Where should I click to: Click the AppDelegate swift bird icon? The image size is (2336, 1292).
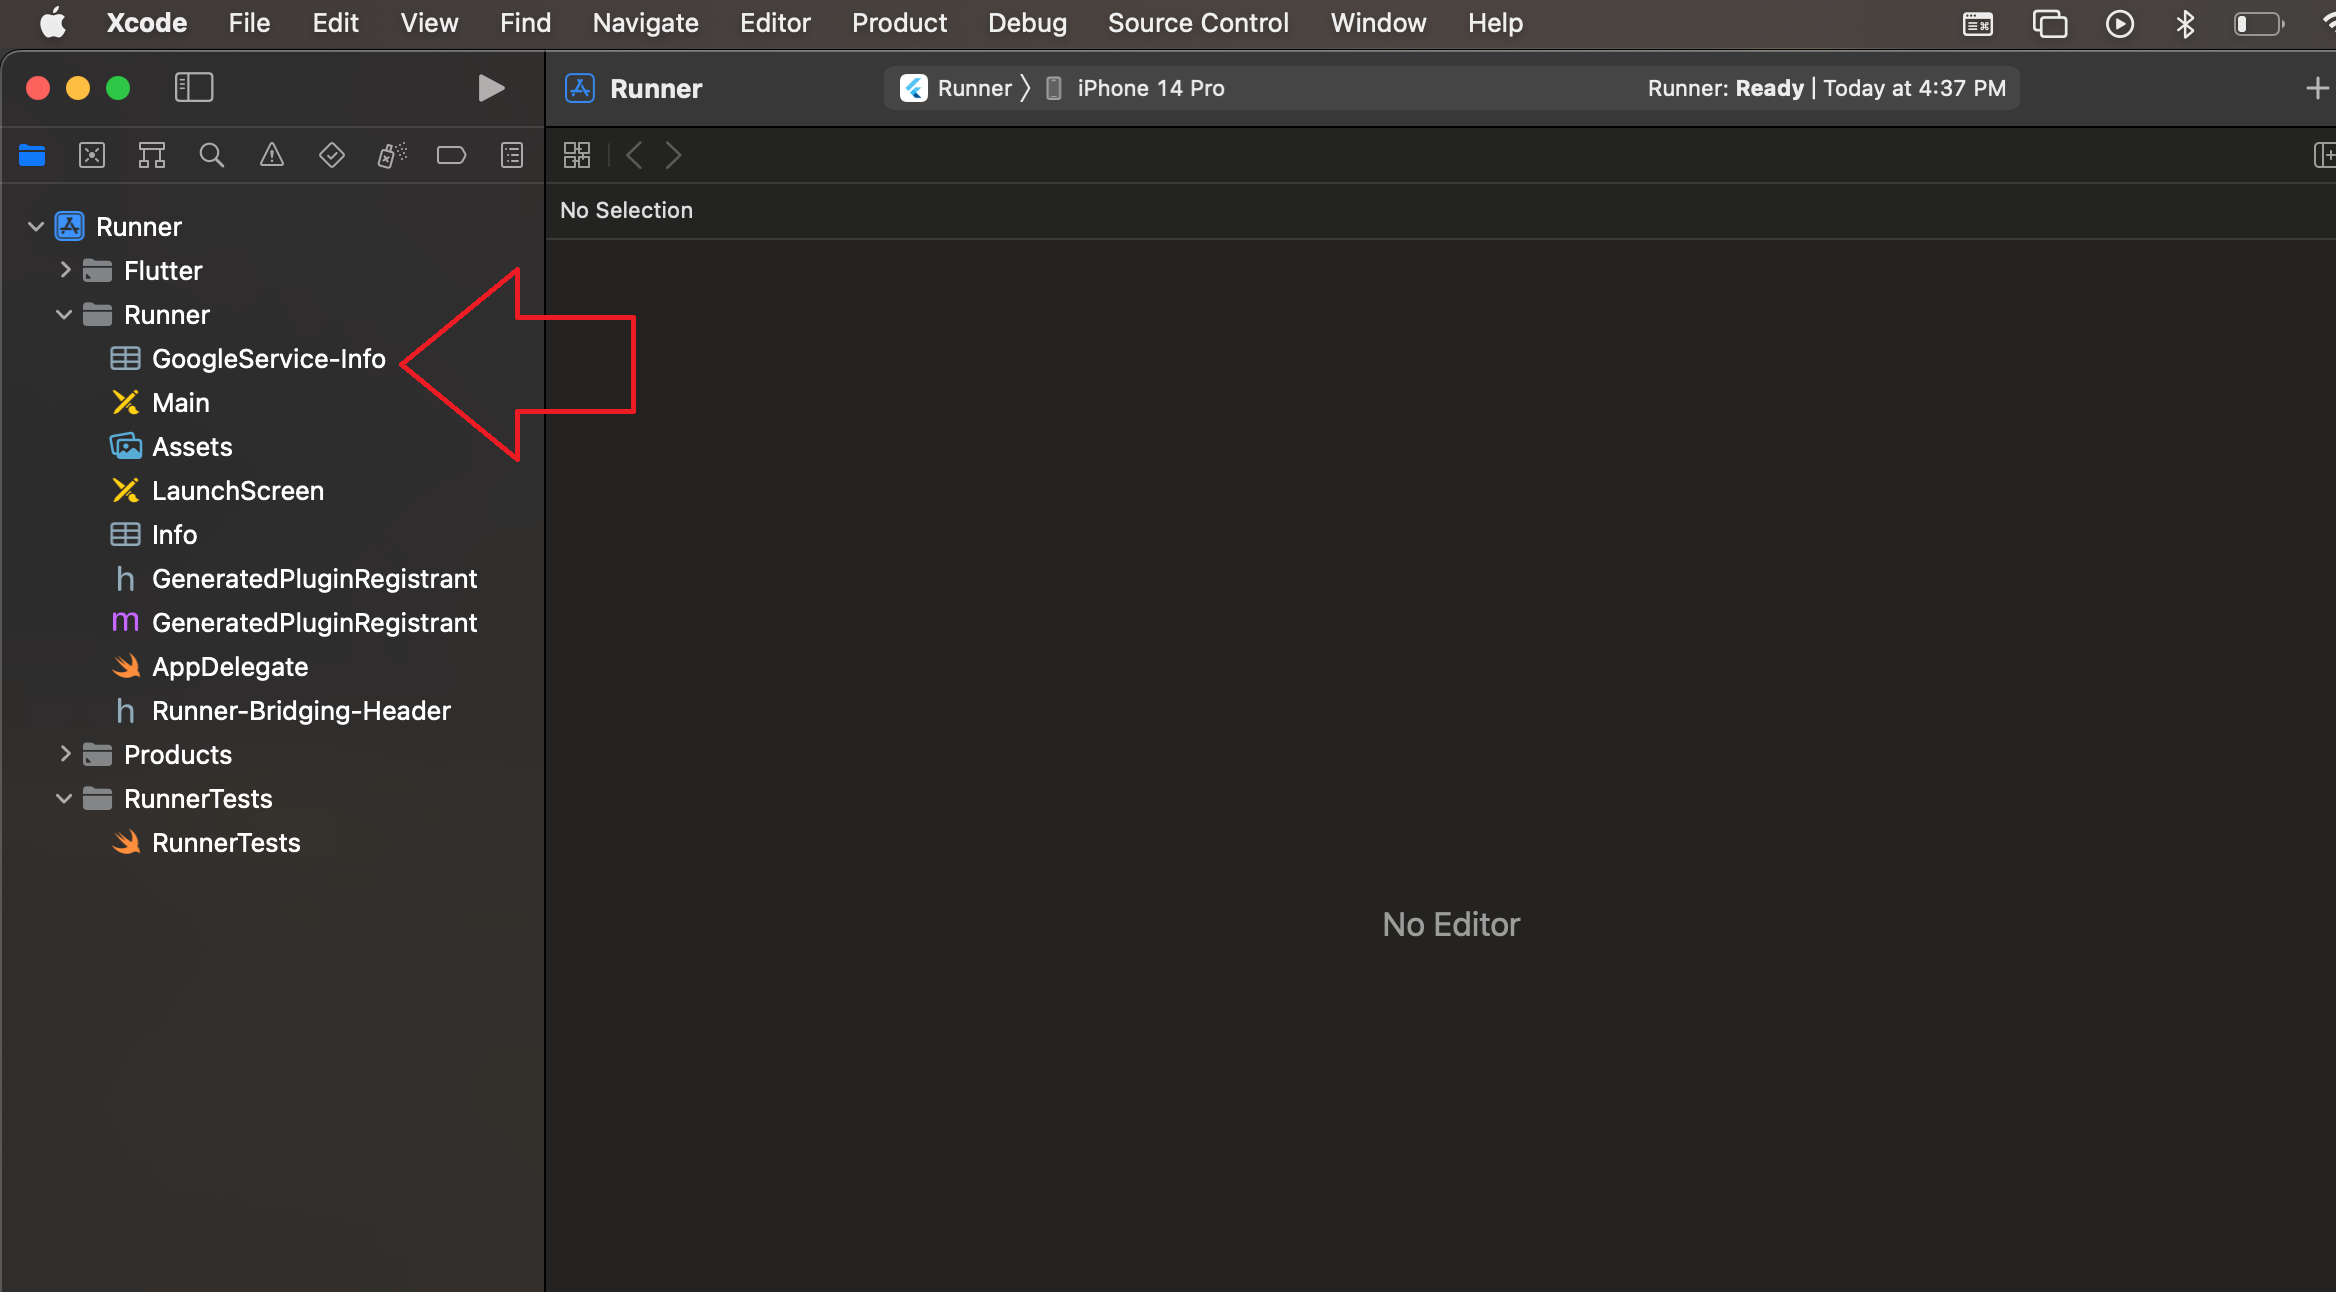(126, 666)
